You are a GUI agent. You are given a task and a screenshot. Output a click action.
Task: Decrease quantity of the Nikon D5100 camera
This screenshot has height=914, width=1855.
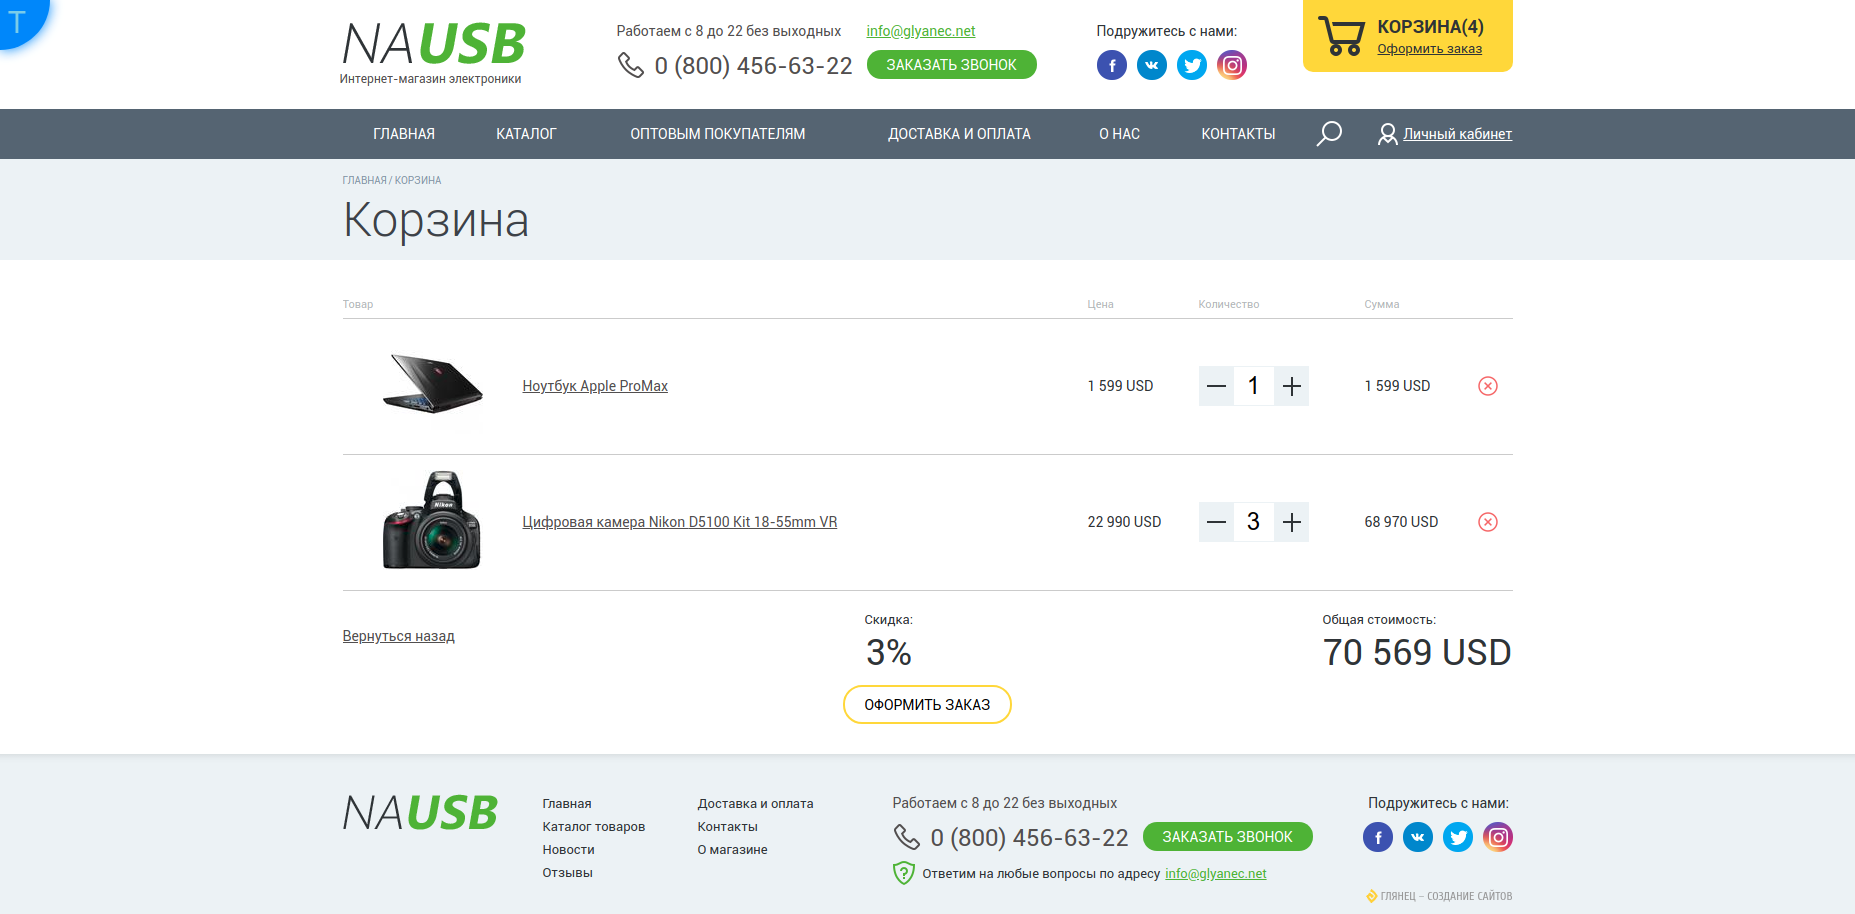(x=1216, y=522)
